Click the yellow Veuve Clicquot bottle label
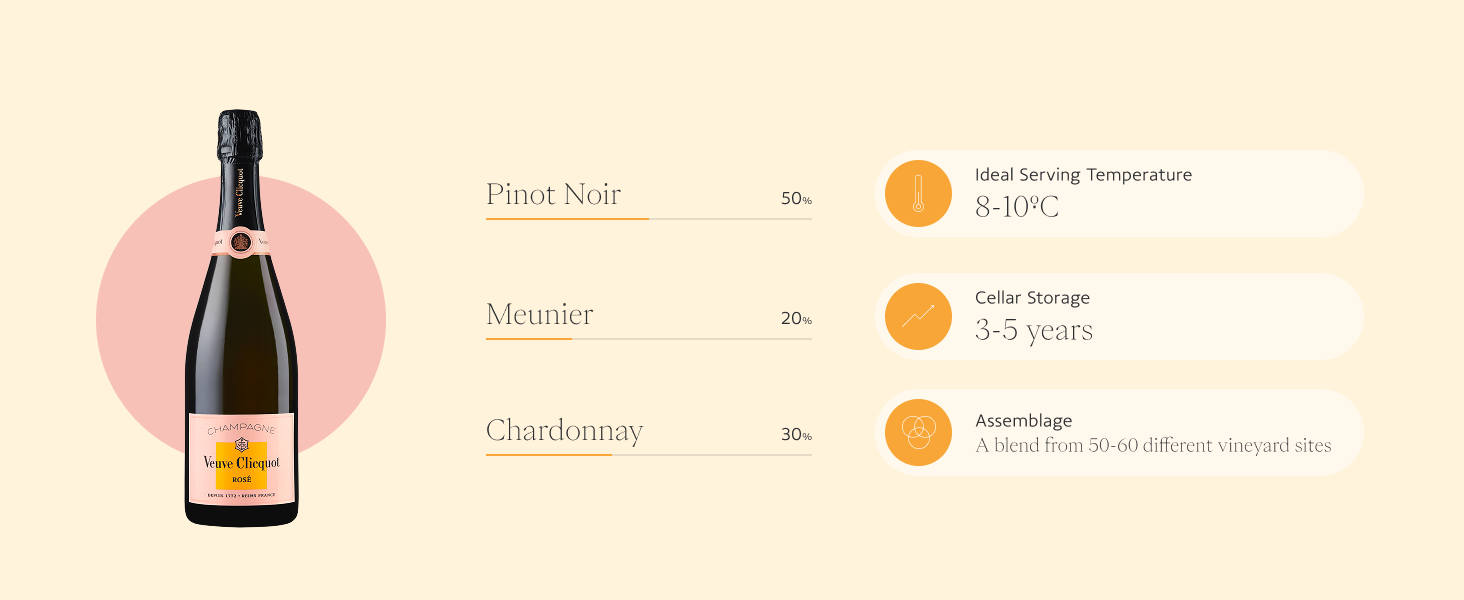 coord(241,465)
